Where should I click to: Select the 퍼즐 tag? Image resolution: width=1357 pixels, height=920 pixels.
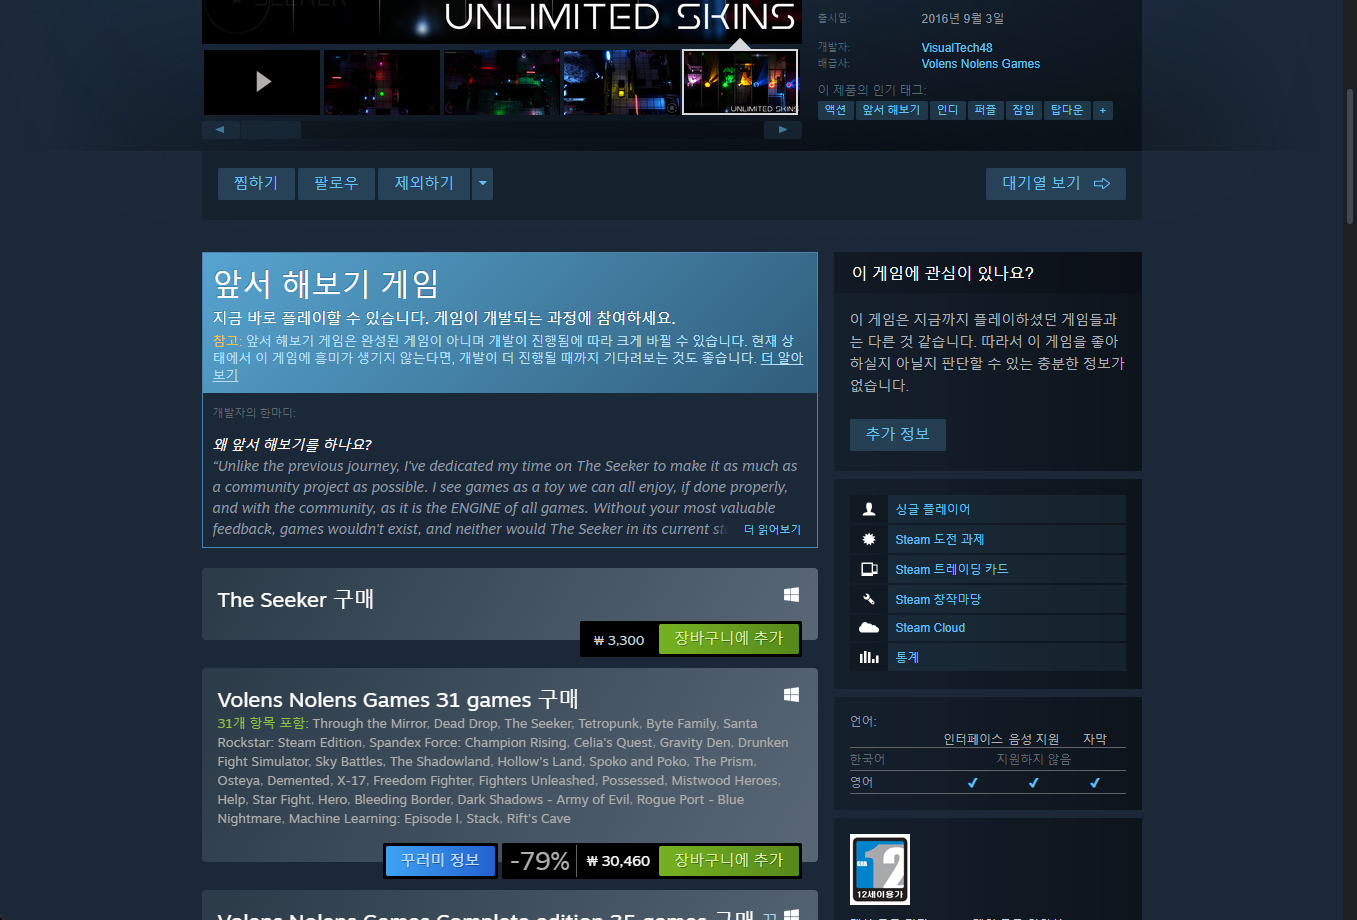[x=986, y=110]
